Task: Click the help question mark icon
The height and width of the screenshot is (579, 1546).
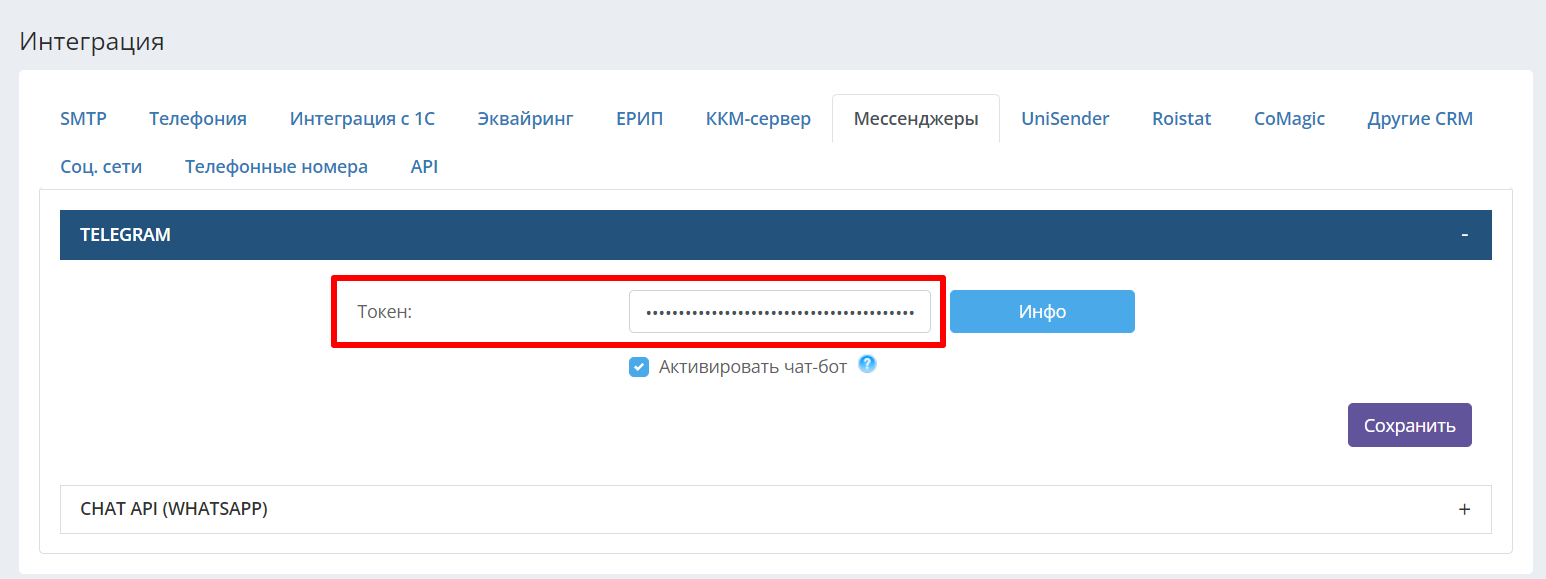Action: click(x=867, y=364)
